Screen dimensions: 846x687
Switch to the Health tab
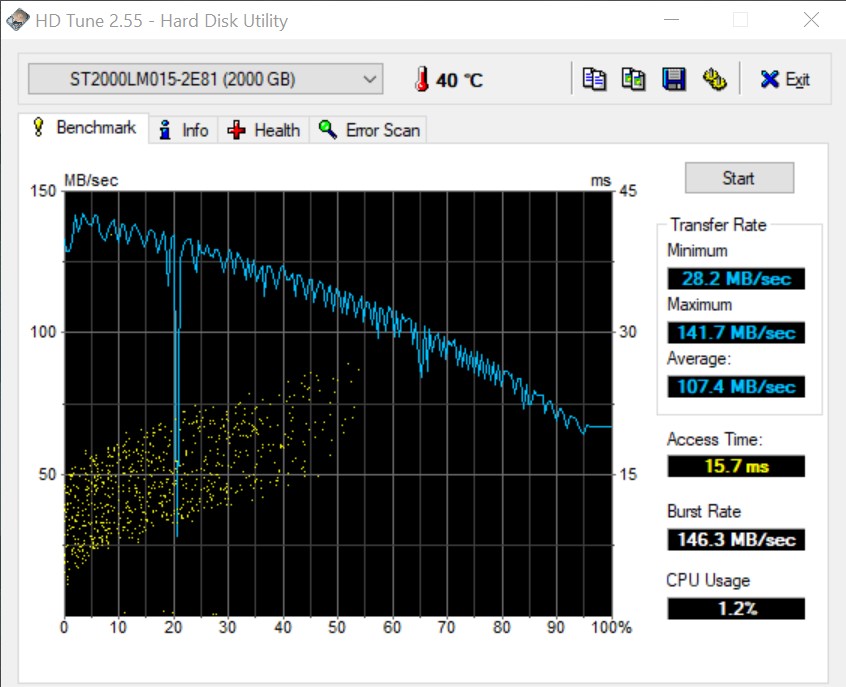pos(264,130)
